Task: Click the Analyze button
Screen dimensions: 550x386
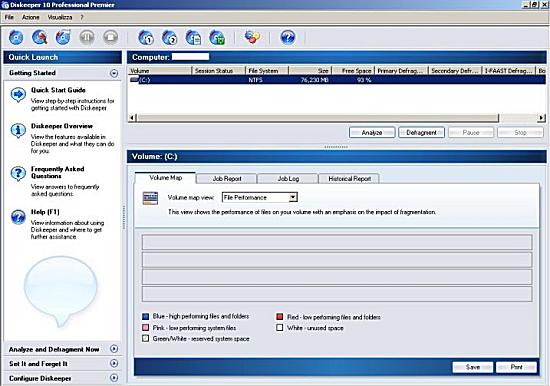Action: pyautogui.click(x=372, y=133)
